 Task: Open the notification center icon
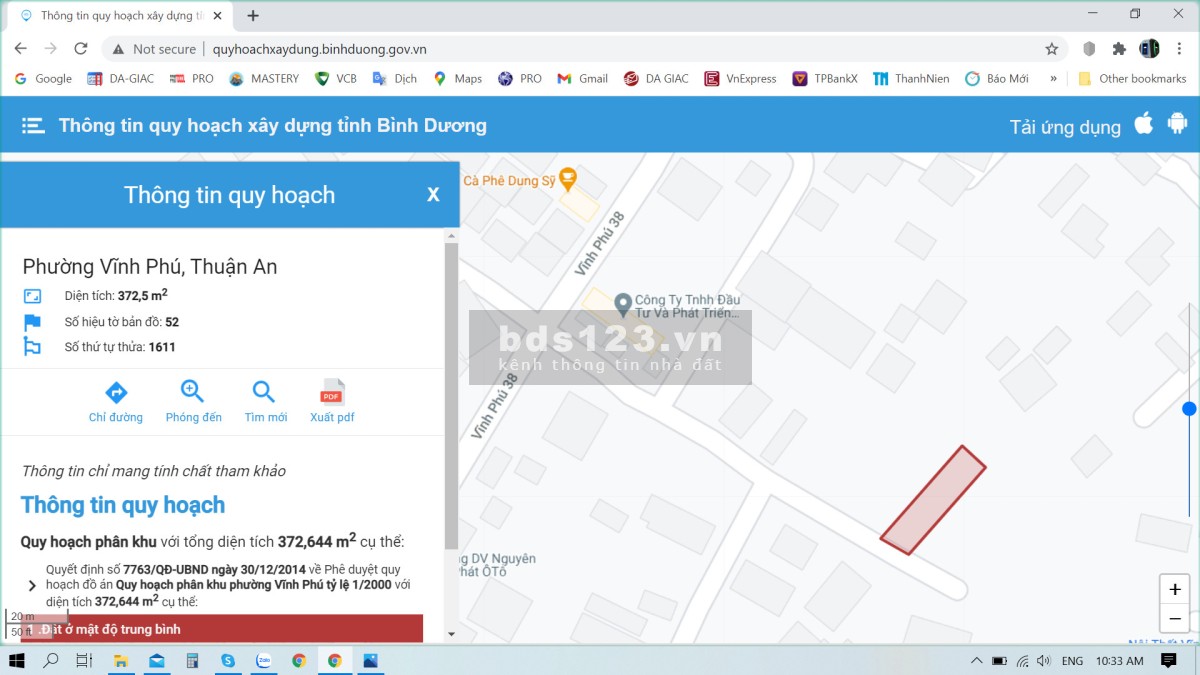pyautogui.click(x=1168, y=660)
